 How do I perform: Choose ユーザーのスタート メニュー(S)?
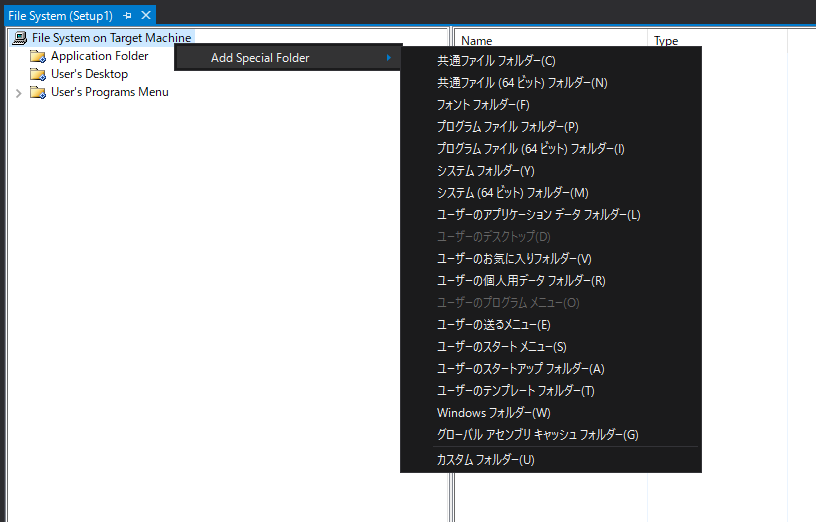point(551,347)
